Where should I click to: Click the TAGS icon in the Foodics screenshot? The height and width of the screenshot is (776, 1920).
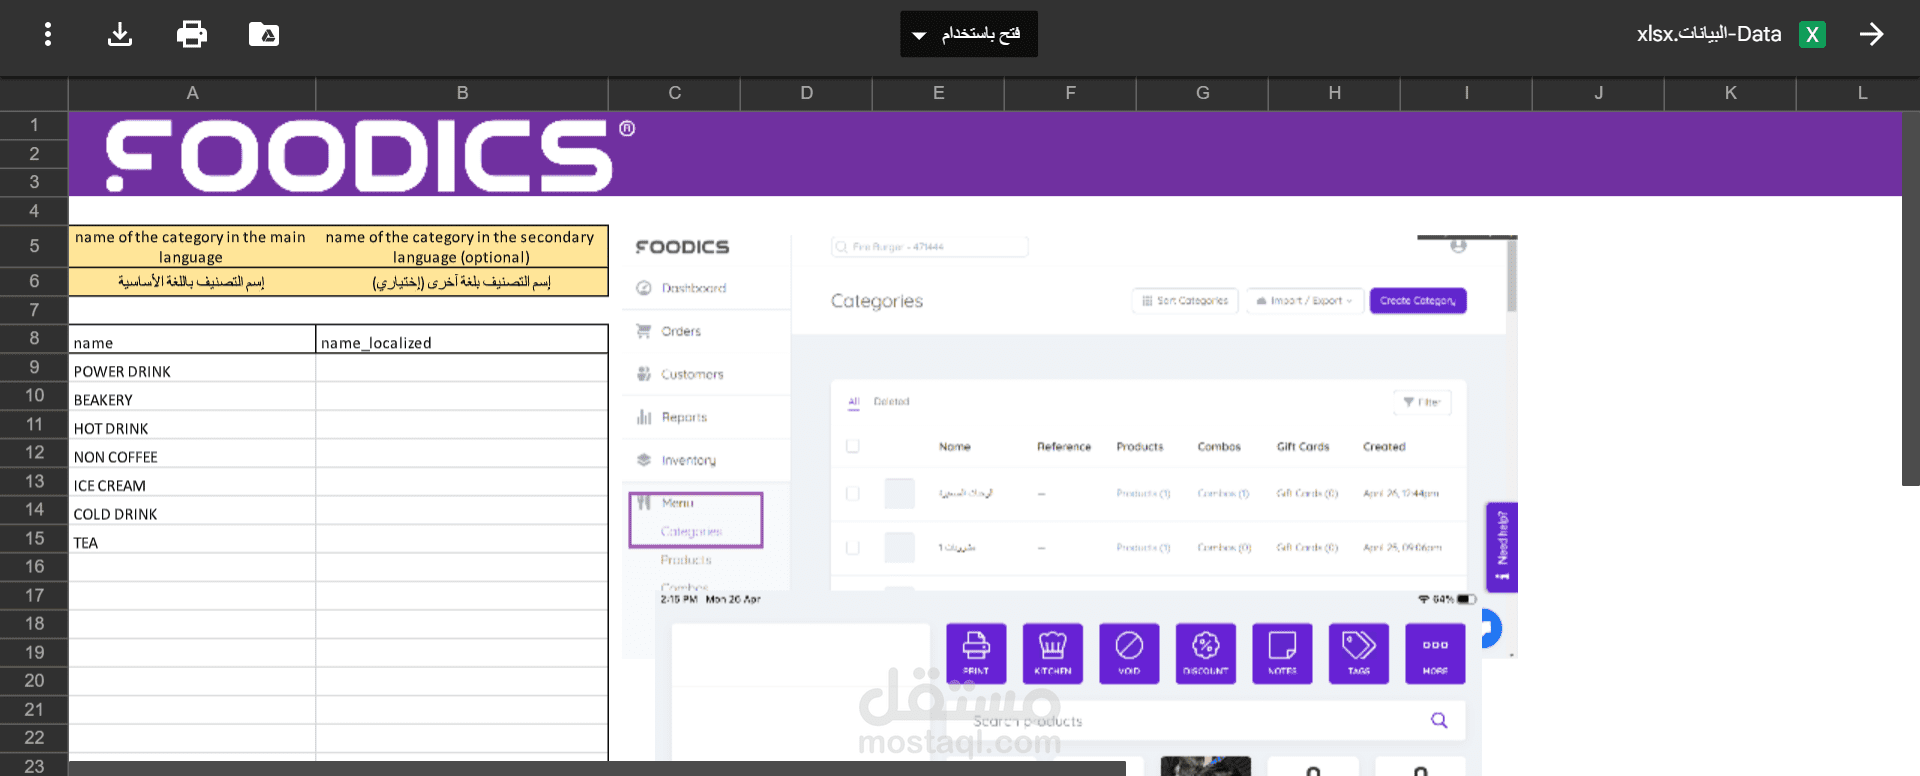[1359, 654]
